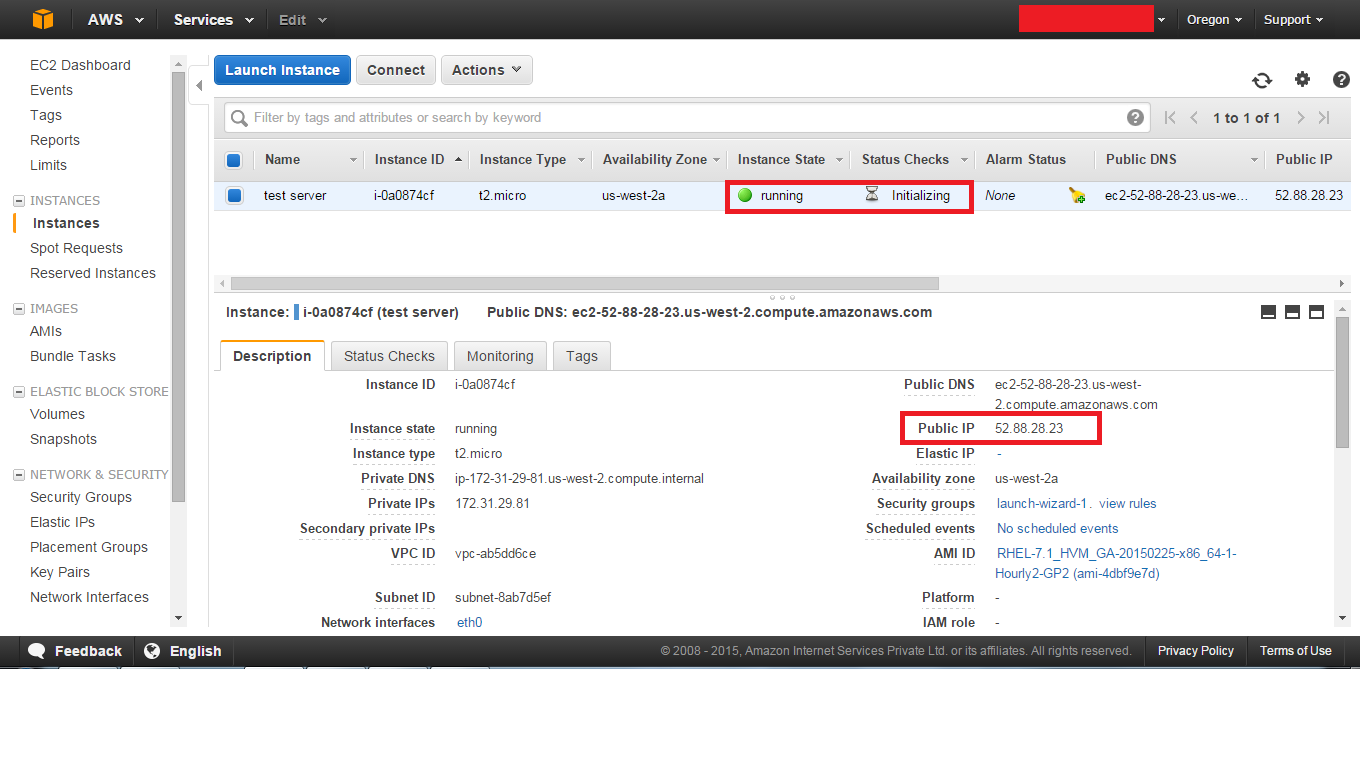
Task: Collapse the navigation sidebar arrow
Action: coord(198,86)
